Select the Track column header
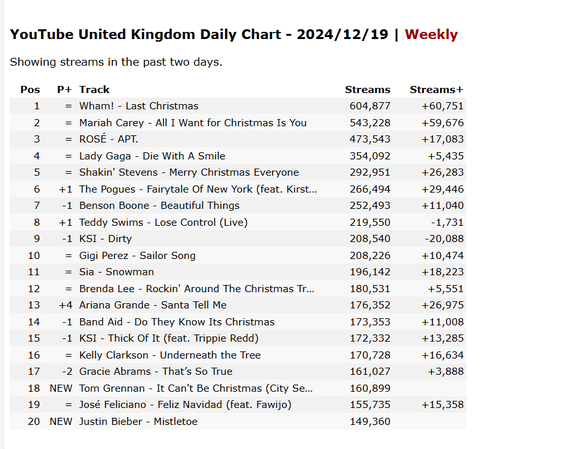585x449 pixels. (x=94, y=90)
